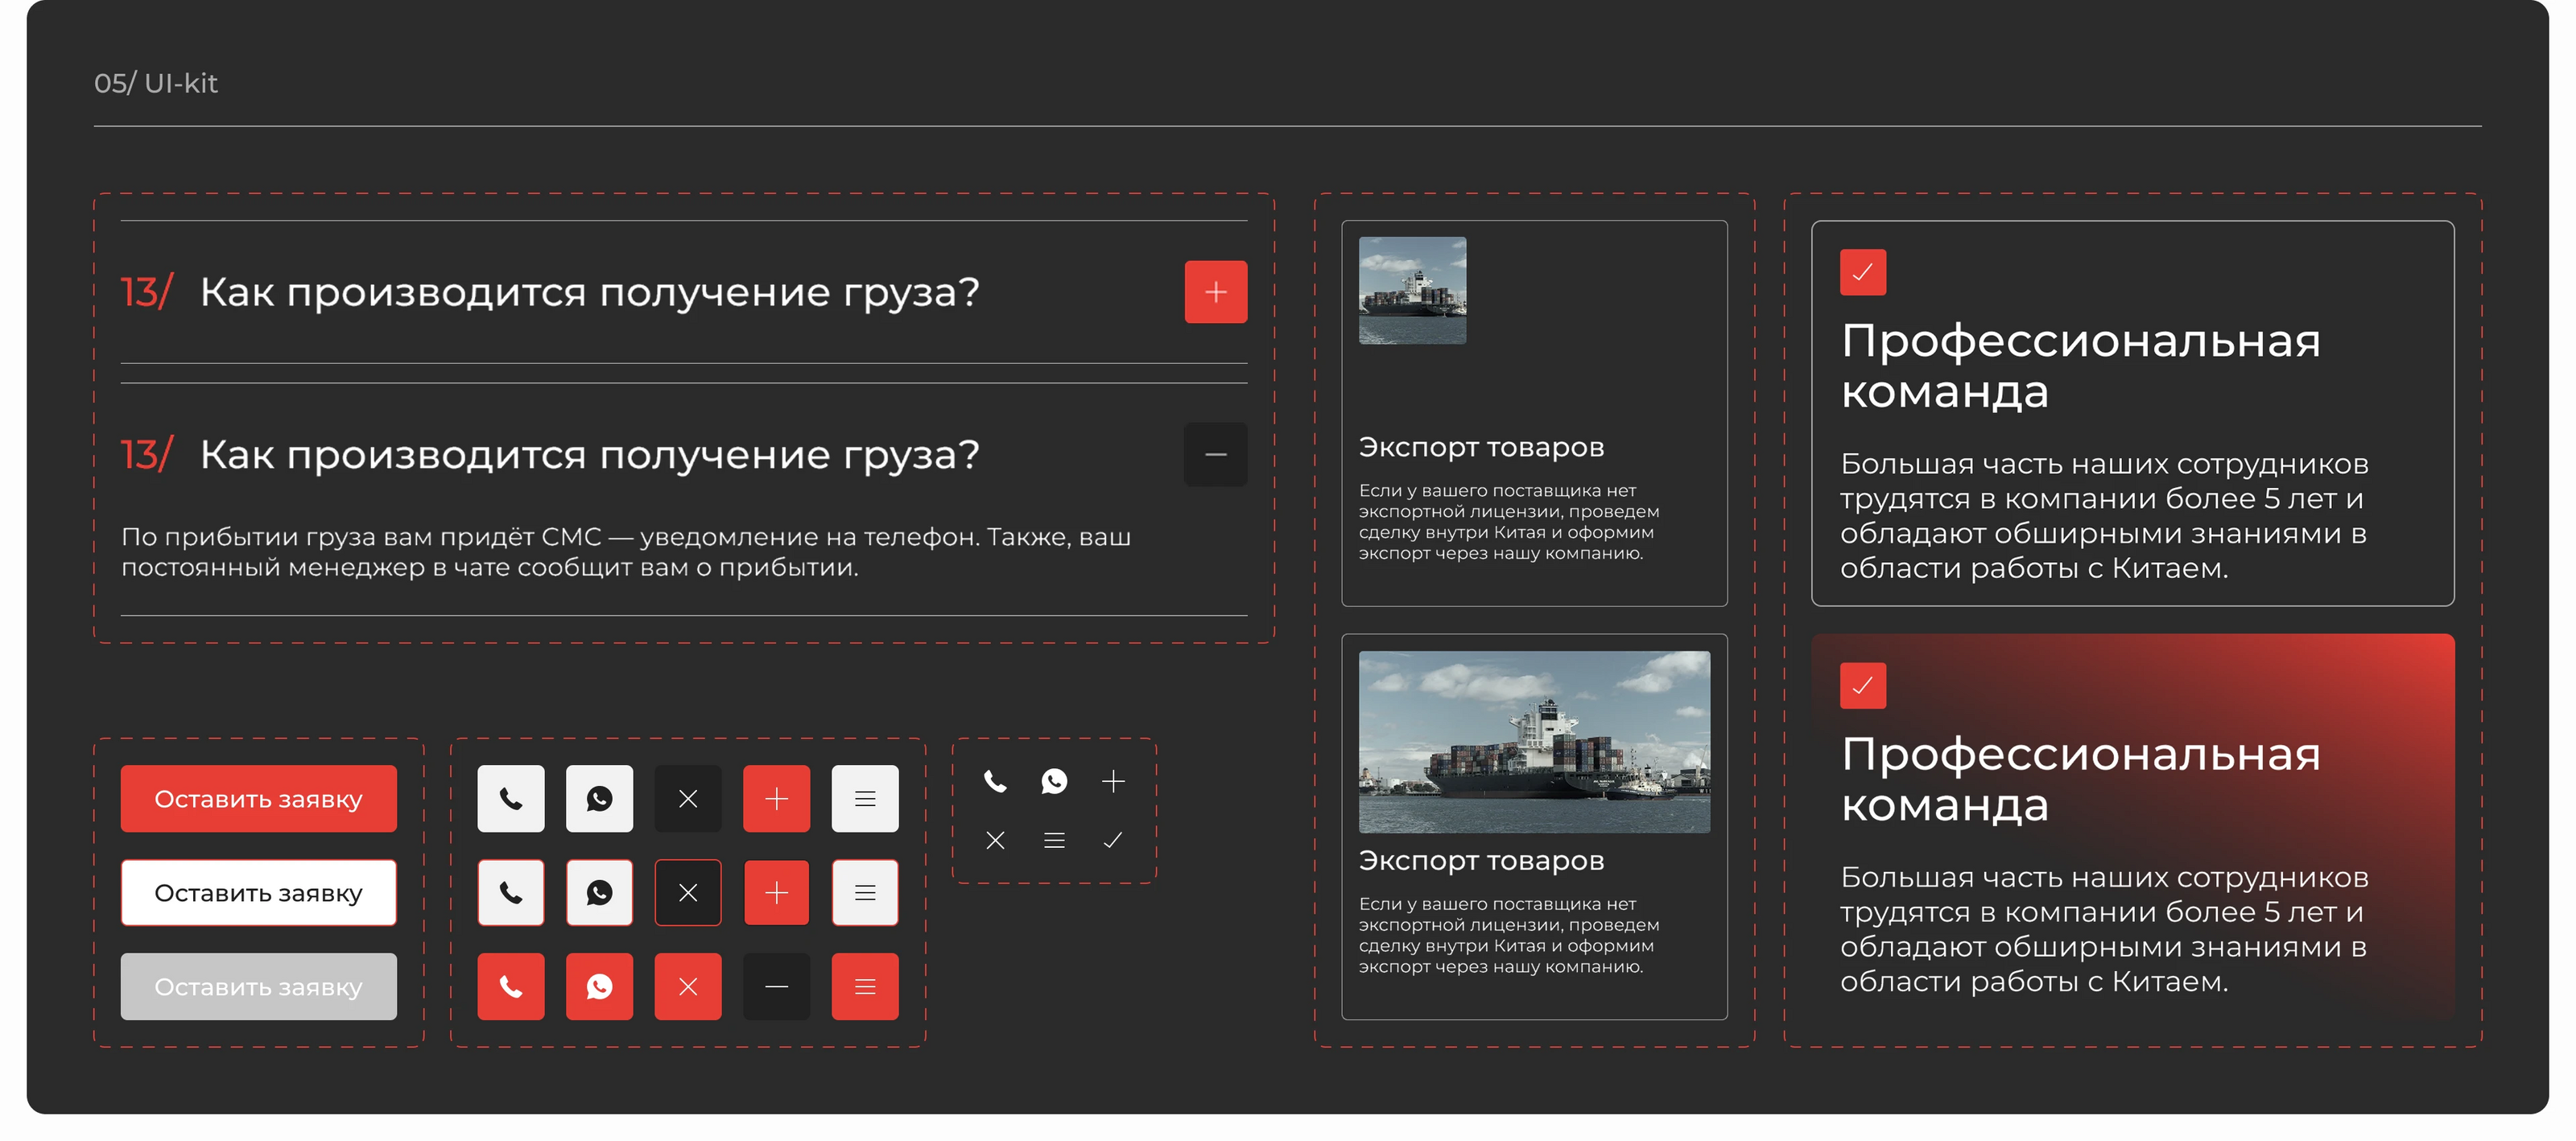Collapse the open FAQ with the minus button
This screenshot has height=1141, width=2576.
click(1215, 455)
